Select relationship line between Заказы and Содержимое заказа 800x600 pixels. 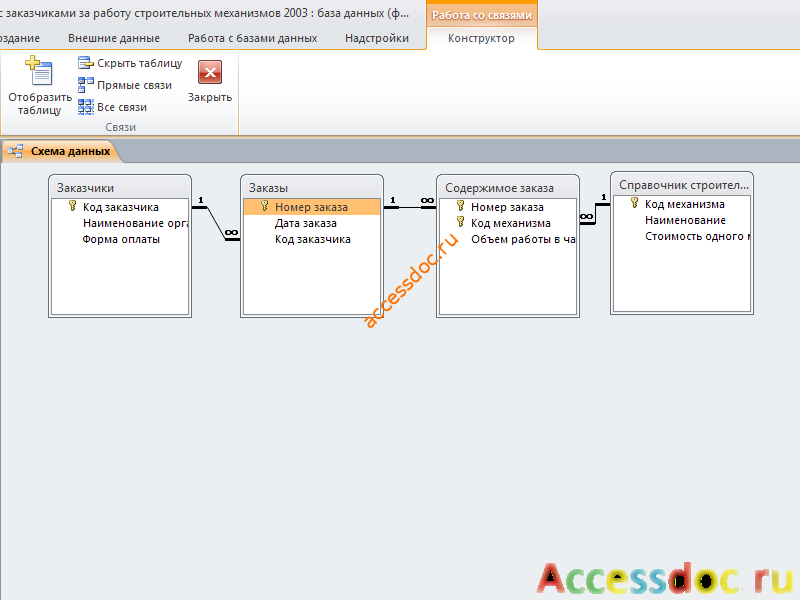tap(410, 207)
